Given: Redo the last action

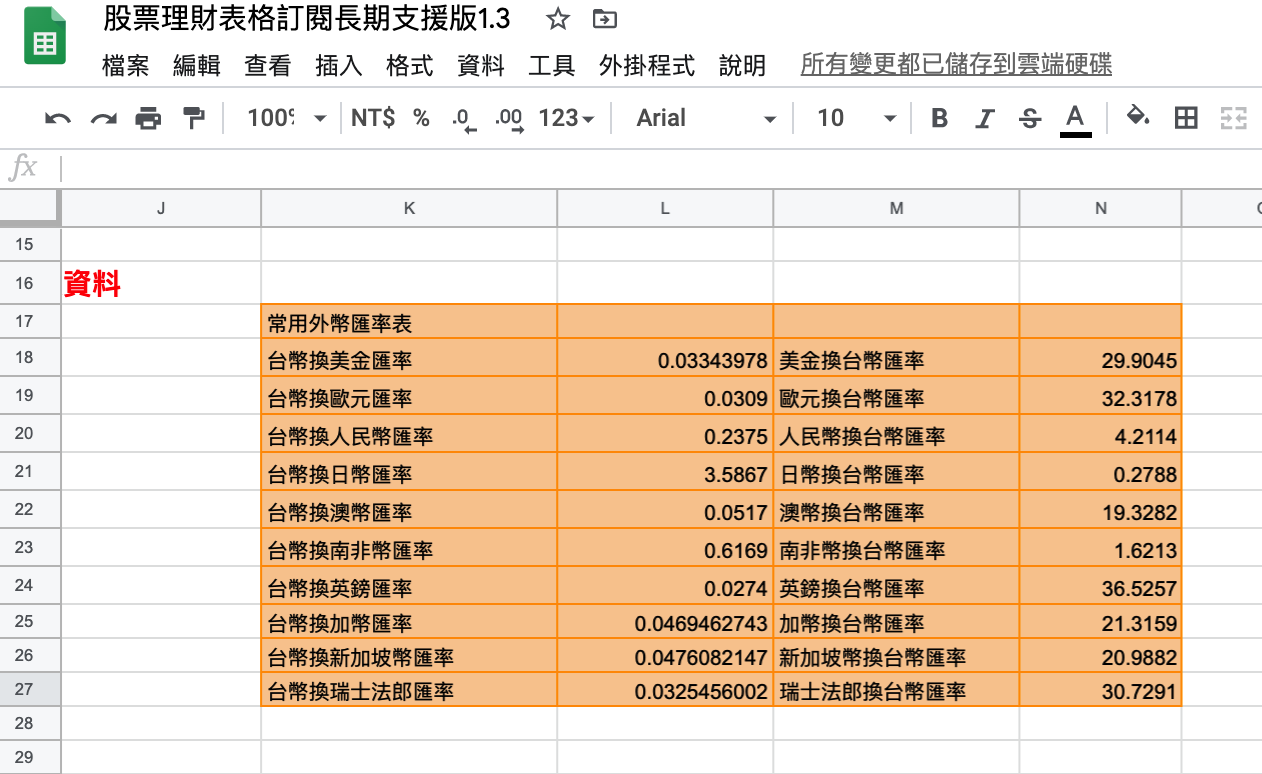Looking at the screenshot, I should tap(103, 119).
